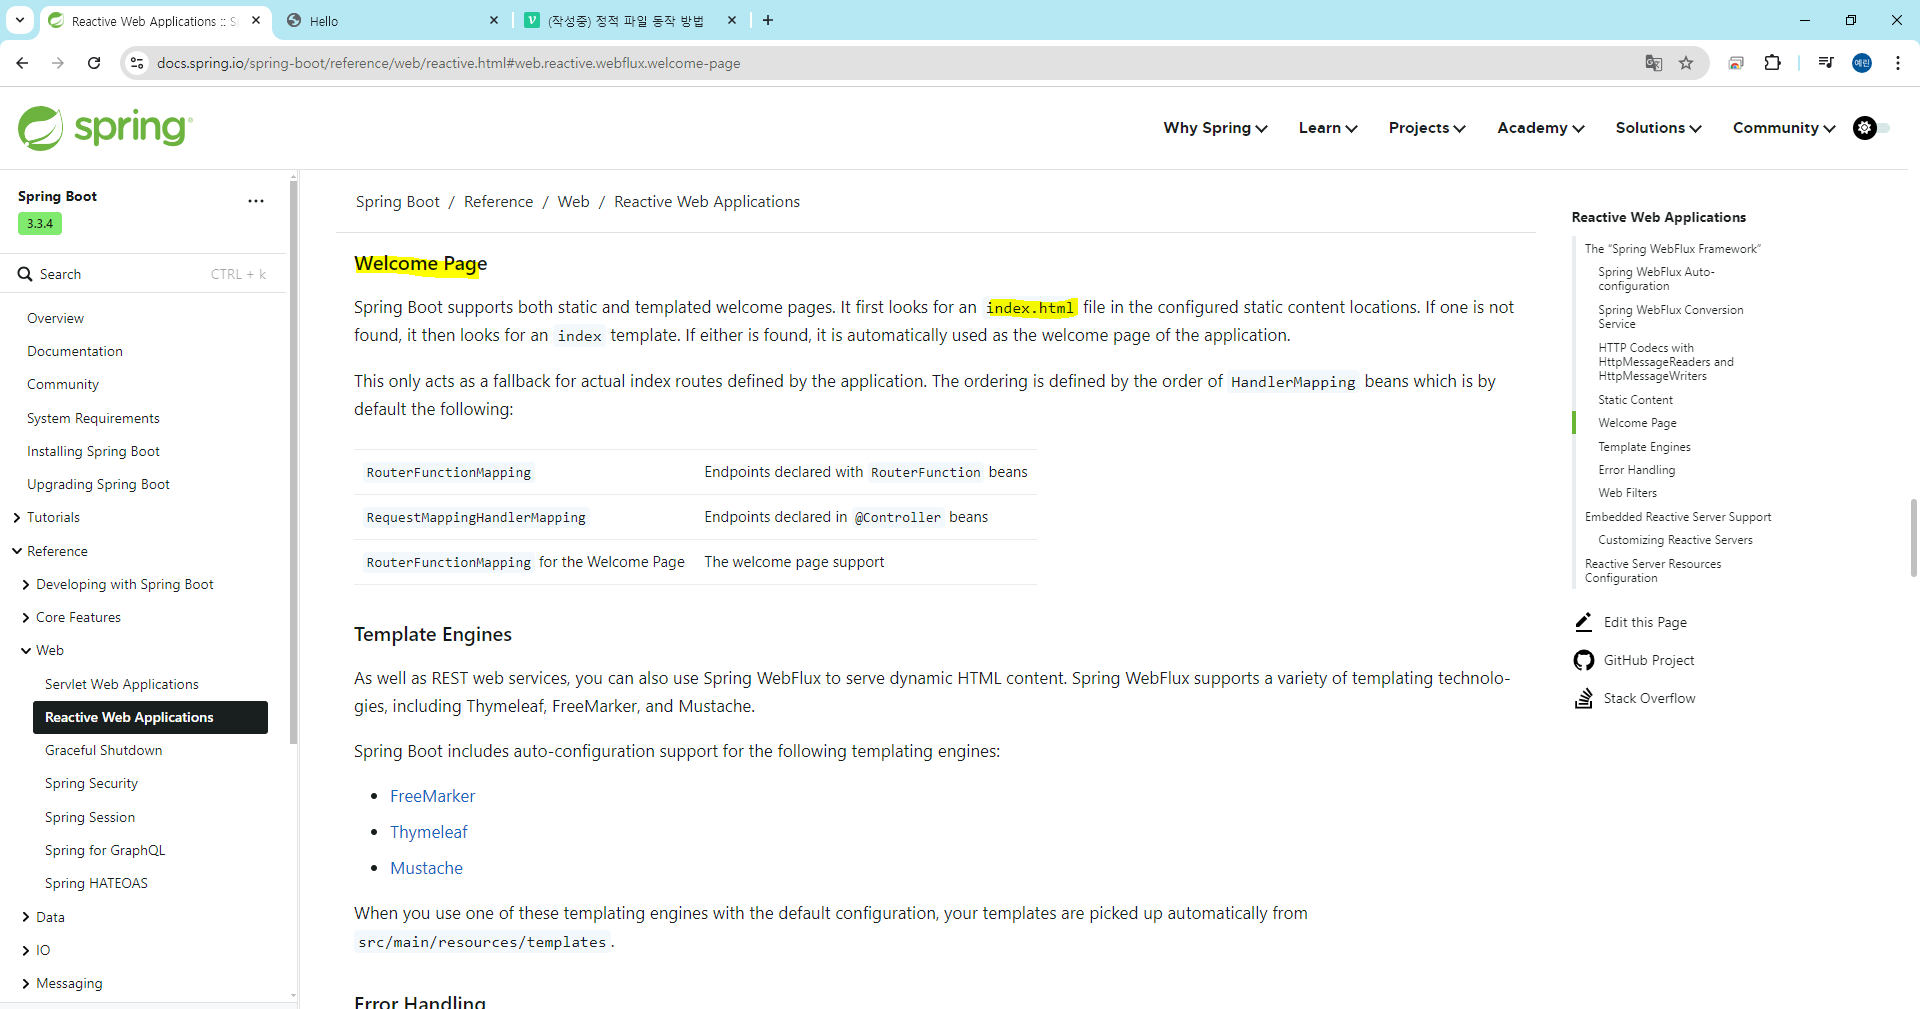Open a new browser tab

[768, 20]
